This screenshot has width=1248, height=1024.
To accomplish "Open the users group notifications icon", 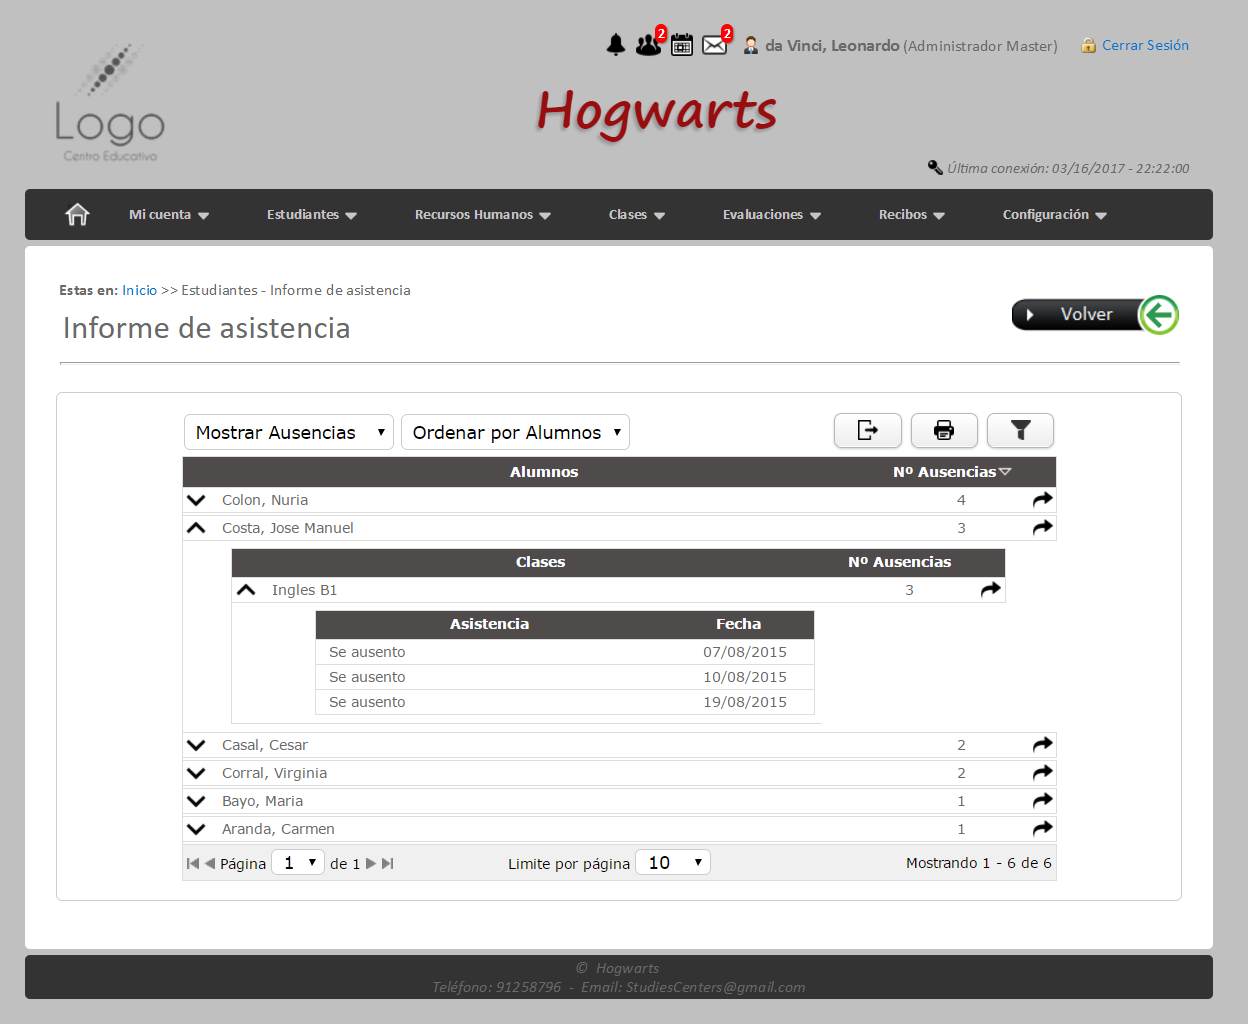I will pos(648,45).
